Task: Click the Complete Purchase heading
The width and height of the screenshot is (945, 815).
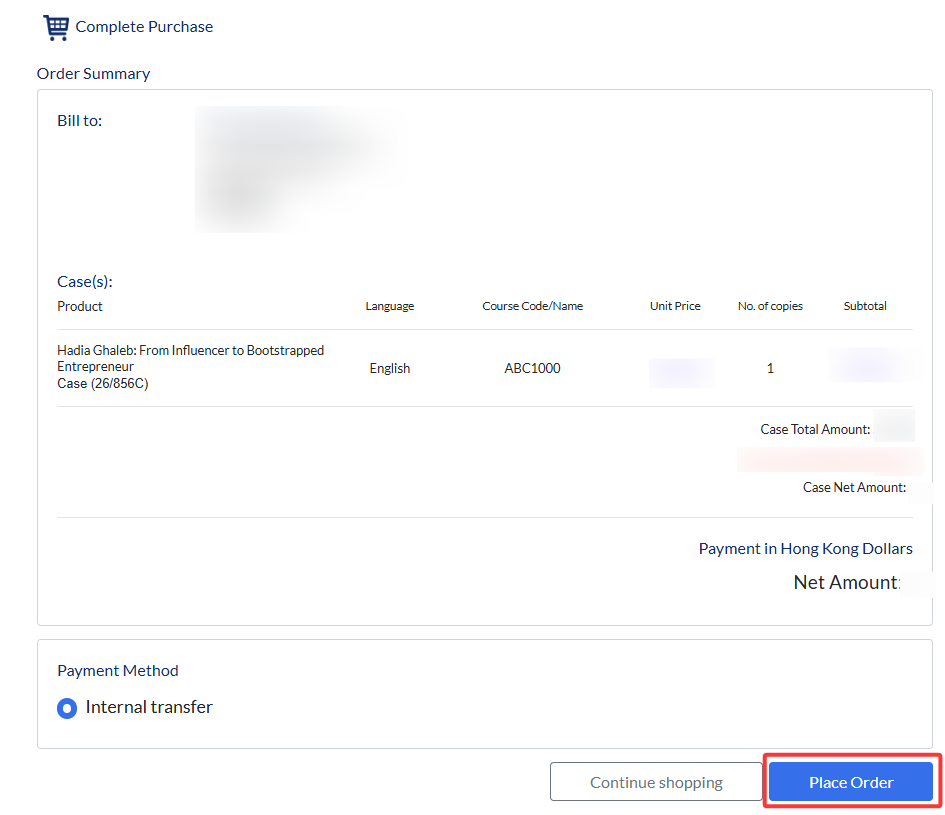Action: click(144, 27)
